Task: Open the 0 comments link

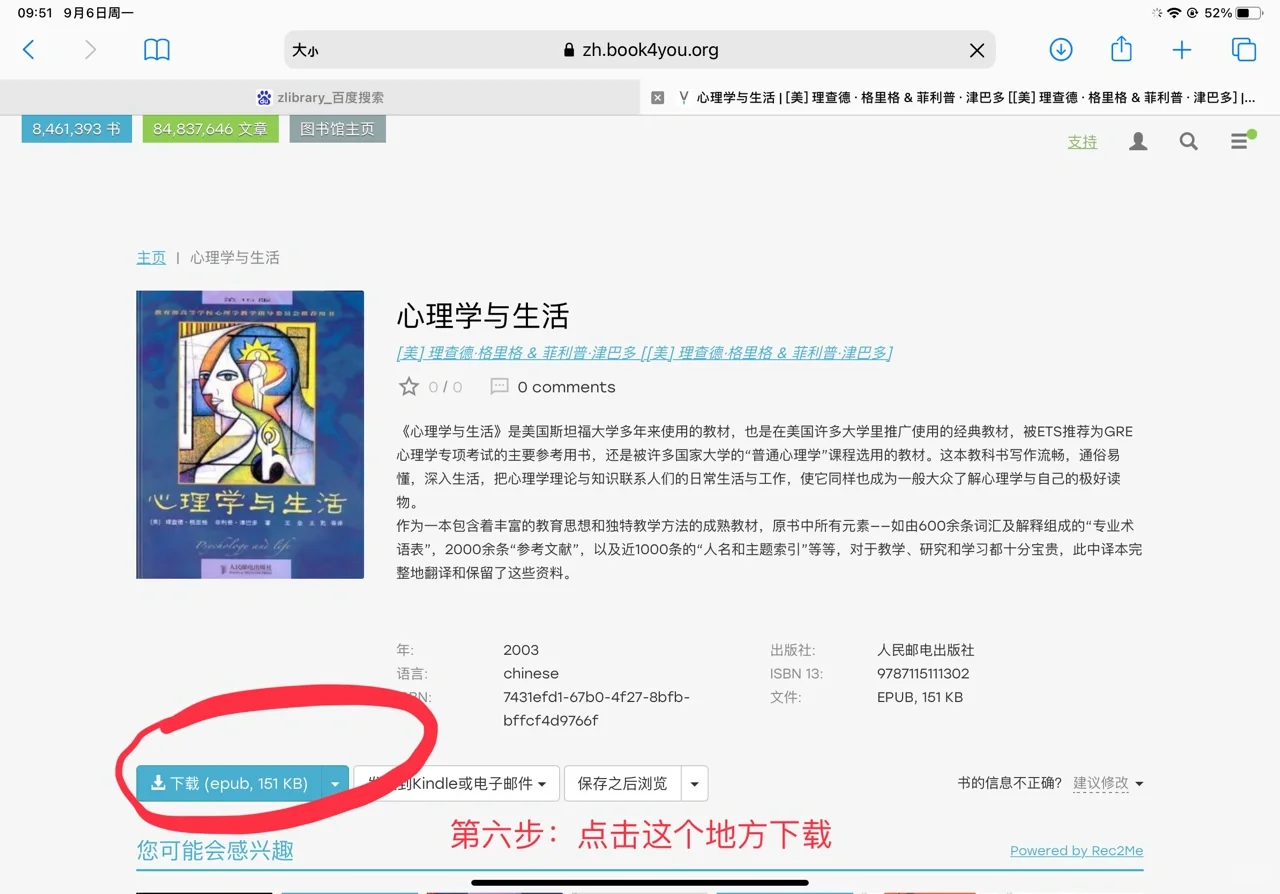Action: (566, 387)
